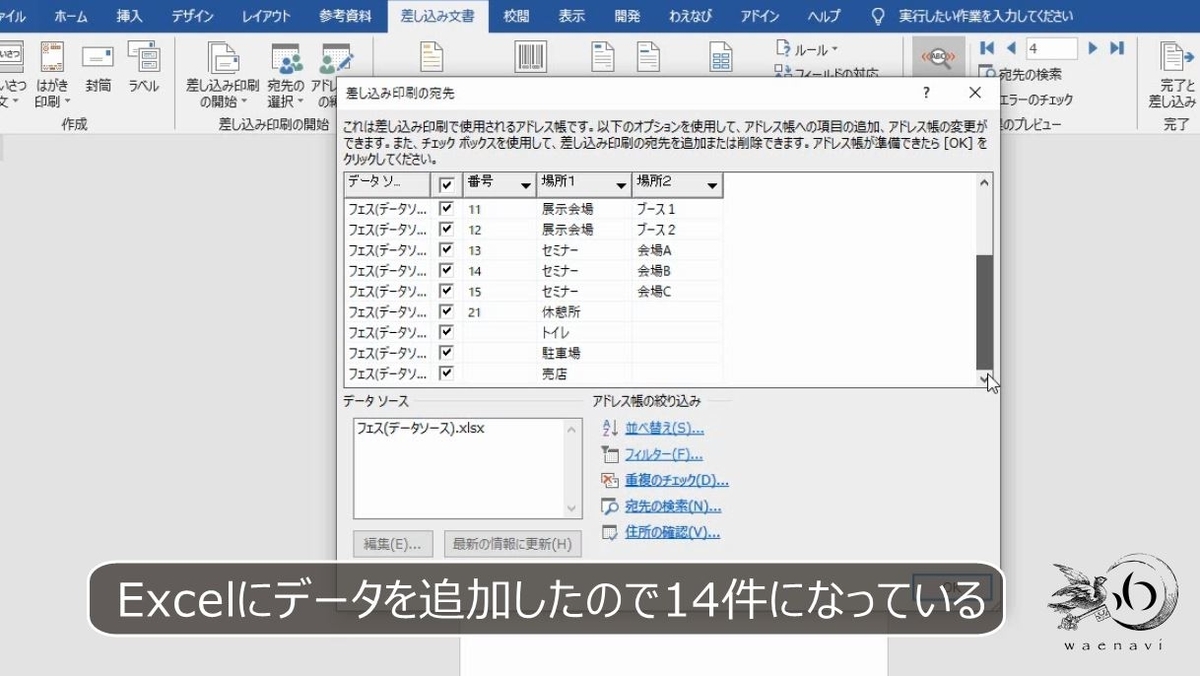1200x676 pixels.
Task: Open 差し込み印刷の開始 (Start Mail Merge)
Action: click(x=222, y=58)
